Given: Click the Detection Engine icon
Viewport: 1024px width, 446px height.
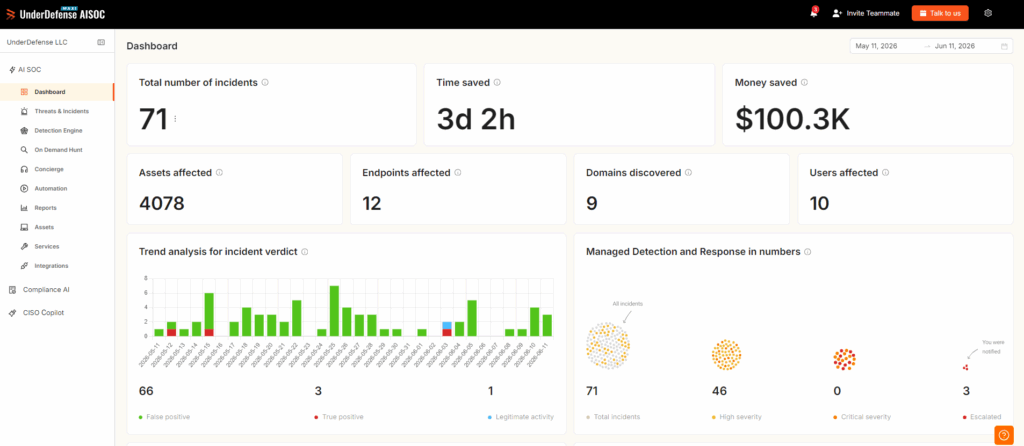Looking at the screenshot, I should pyautogui.click(x=24, y=131).
